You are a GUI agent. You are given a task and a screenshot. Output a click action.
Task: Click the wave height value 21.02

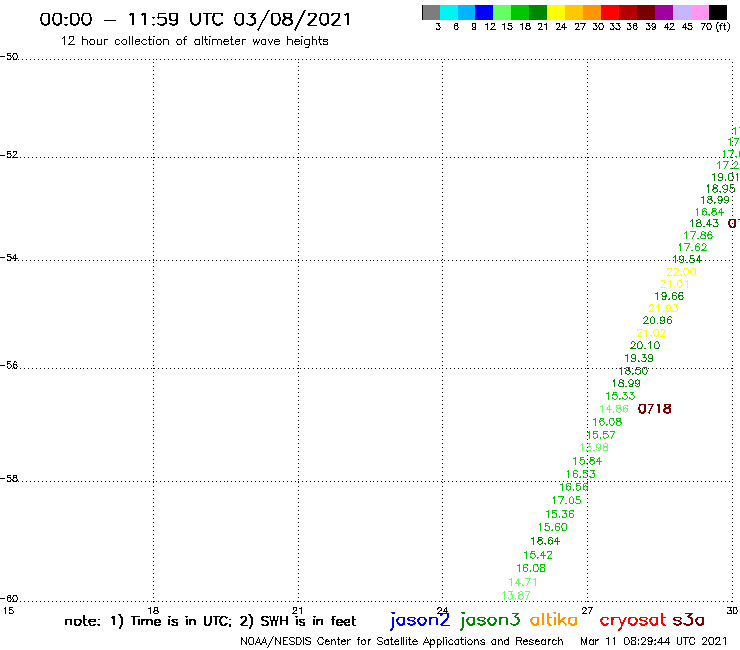point(651,333)
